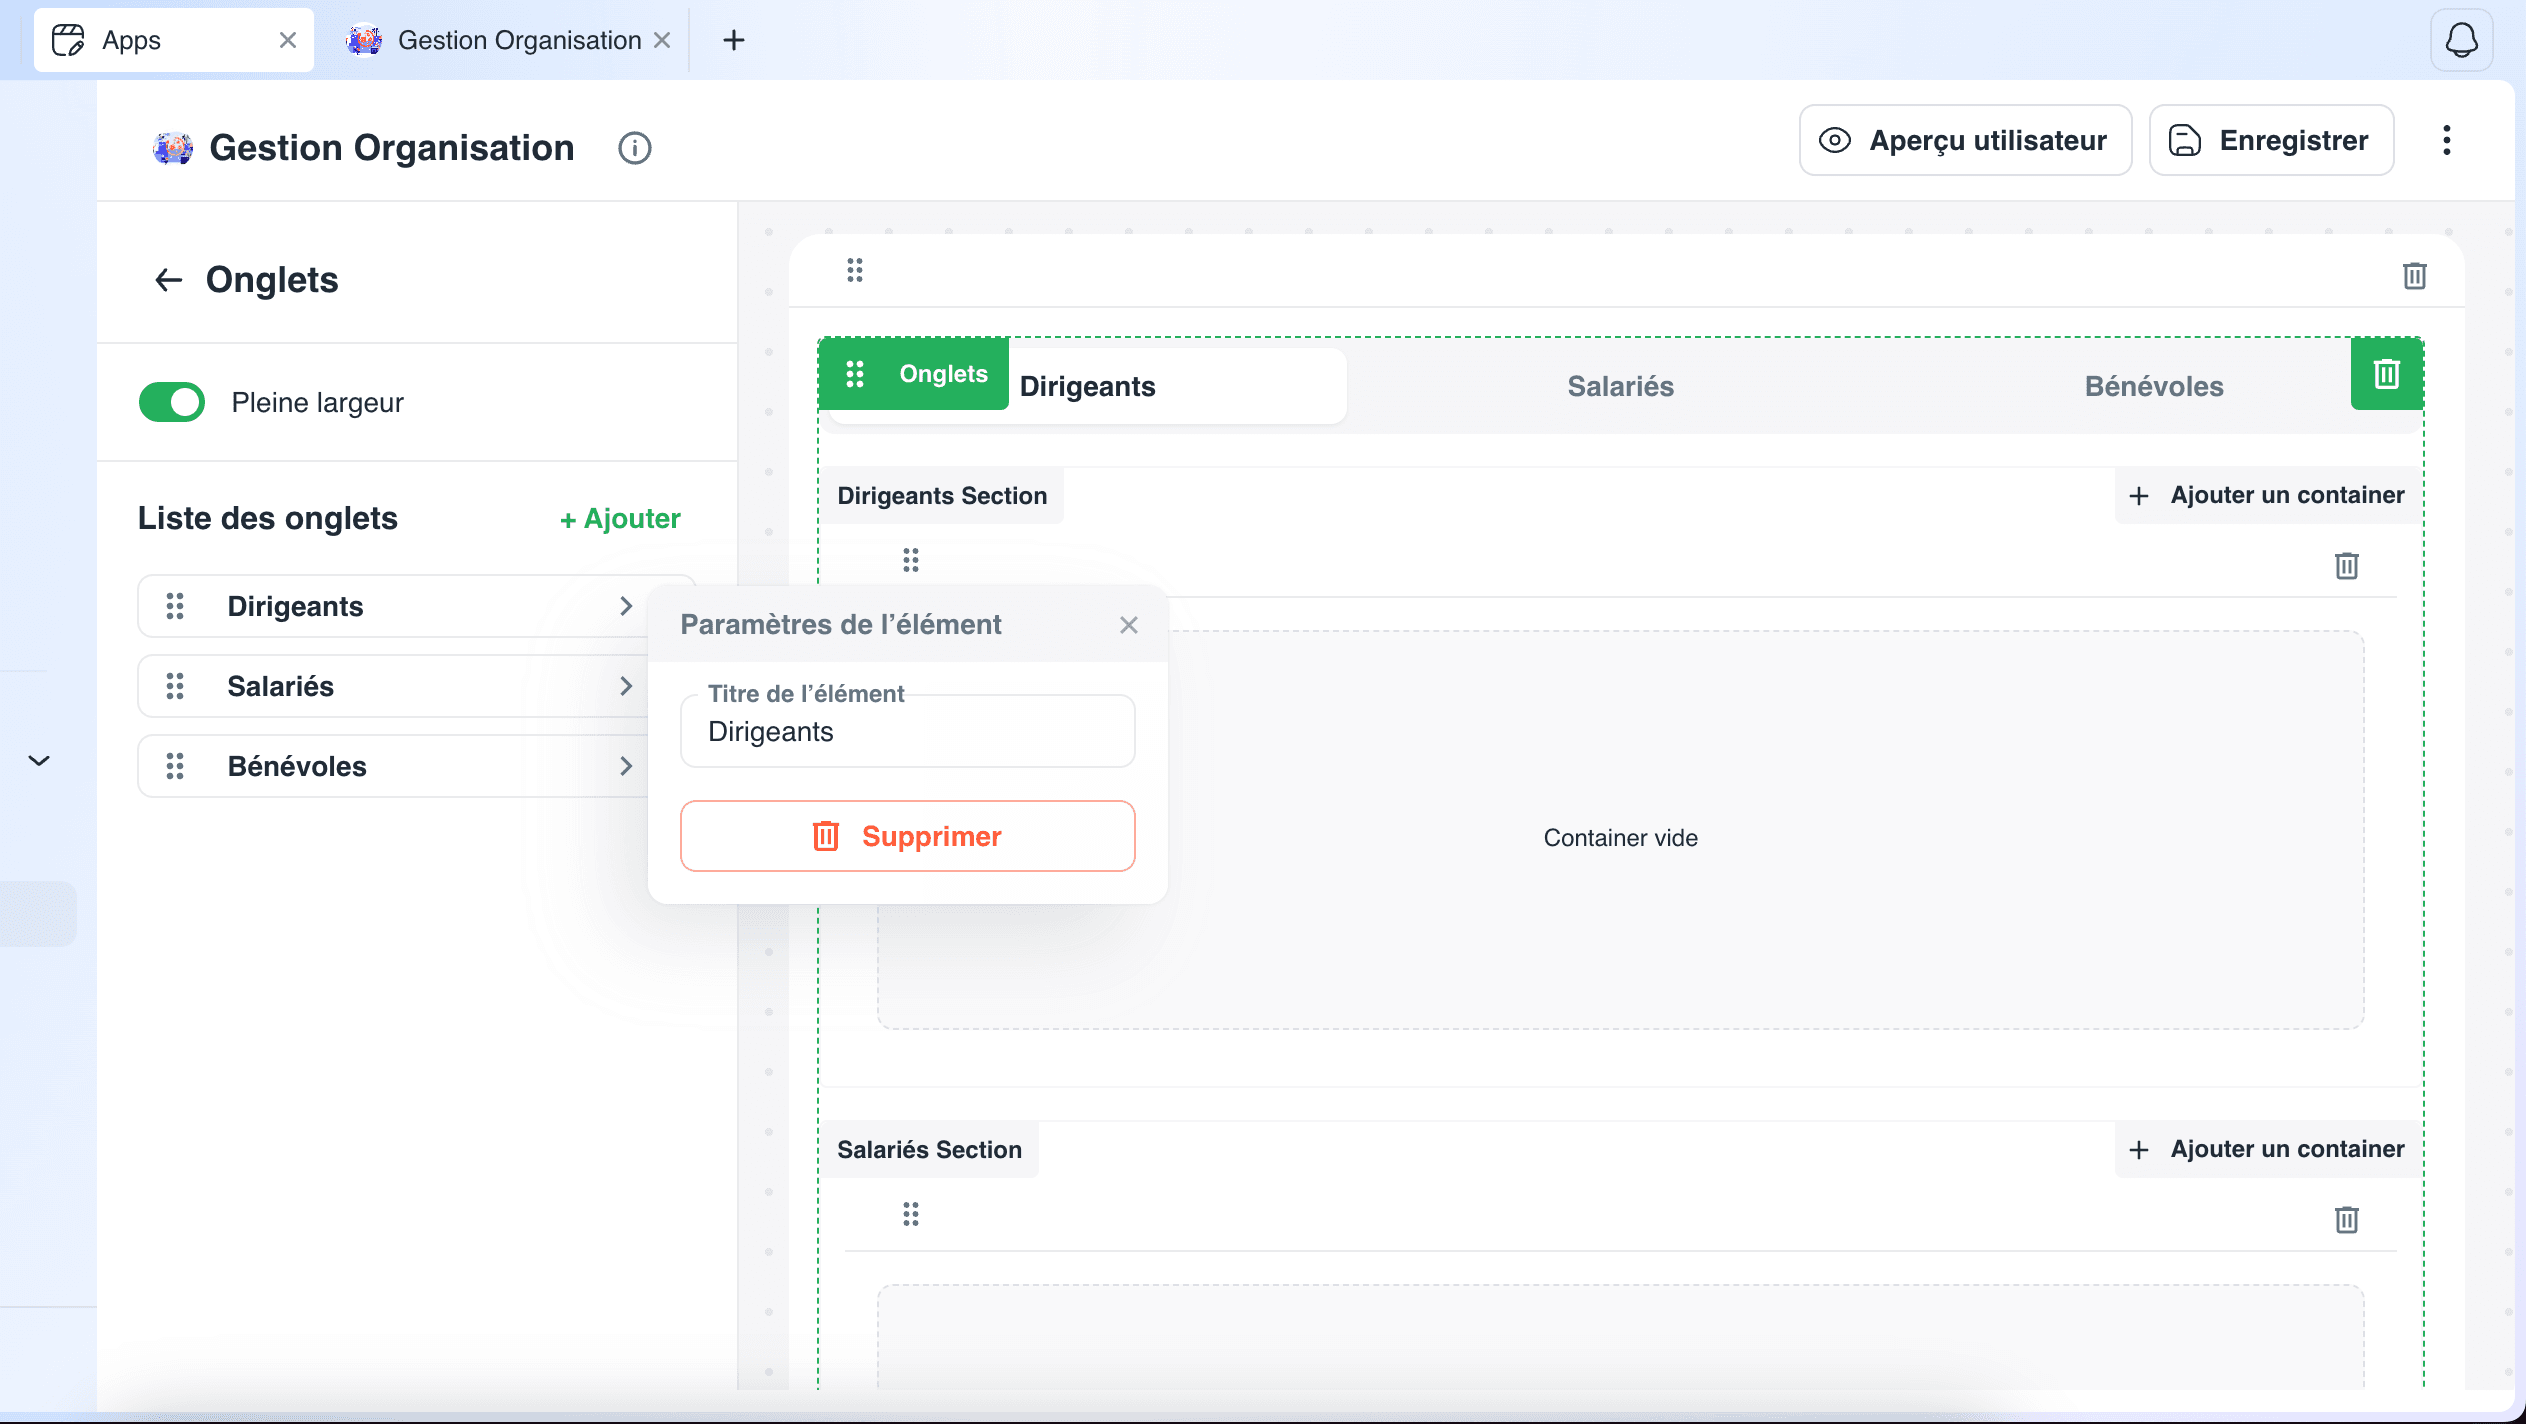
Task: Go back using the arrow beside Onglets
Action: tap(168, 280)
